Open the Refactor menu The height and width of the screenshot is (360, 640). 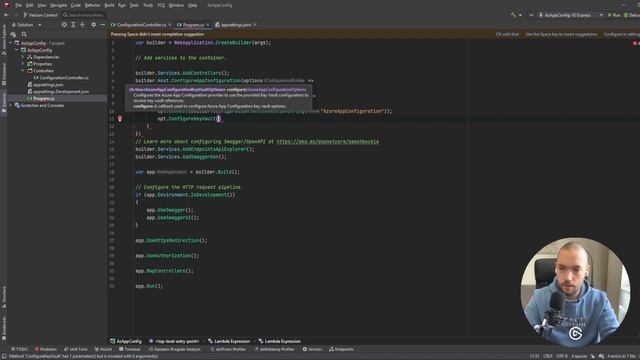tap(93, 5)
